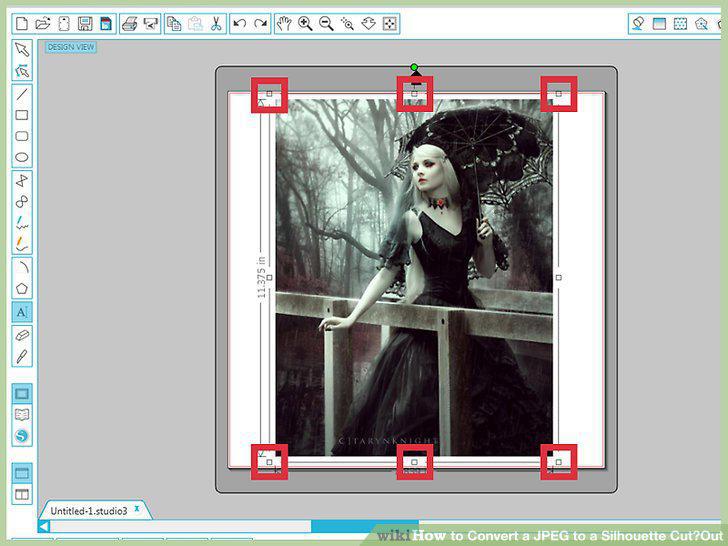Pick the Line drawing tool
Viewport: 728px width, 546px height.
22,94
